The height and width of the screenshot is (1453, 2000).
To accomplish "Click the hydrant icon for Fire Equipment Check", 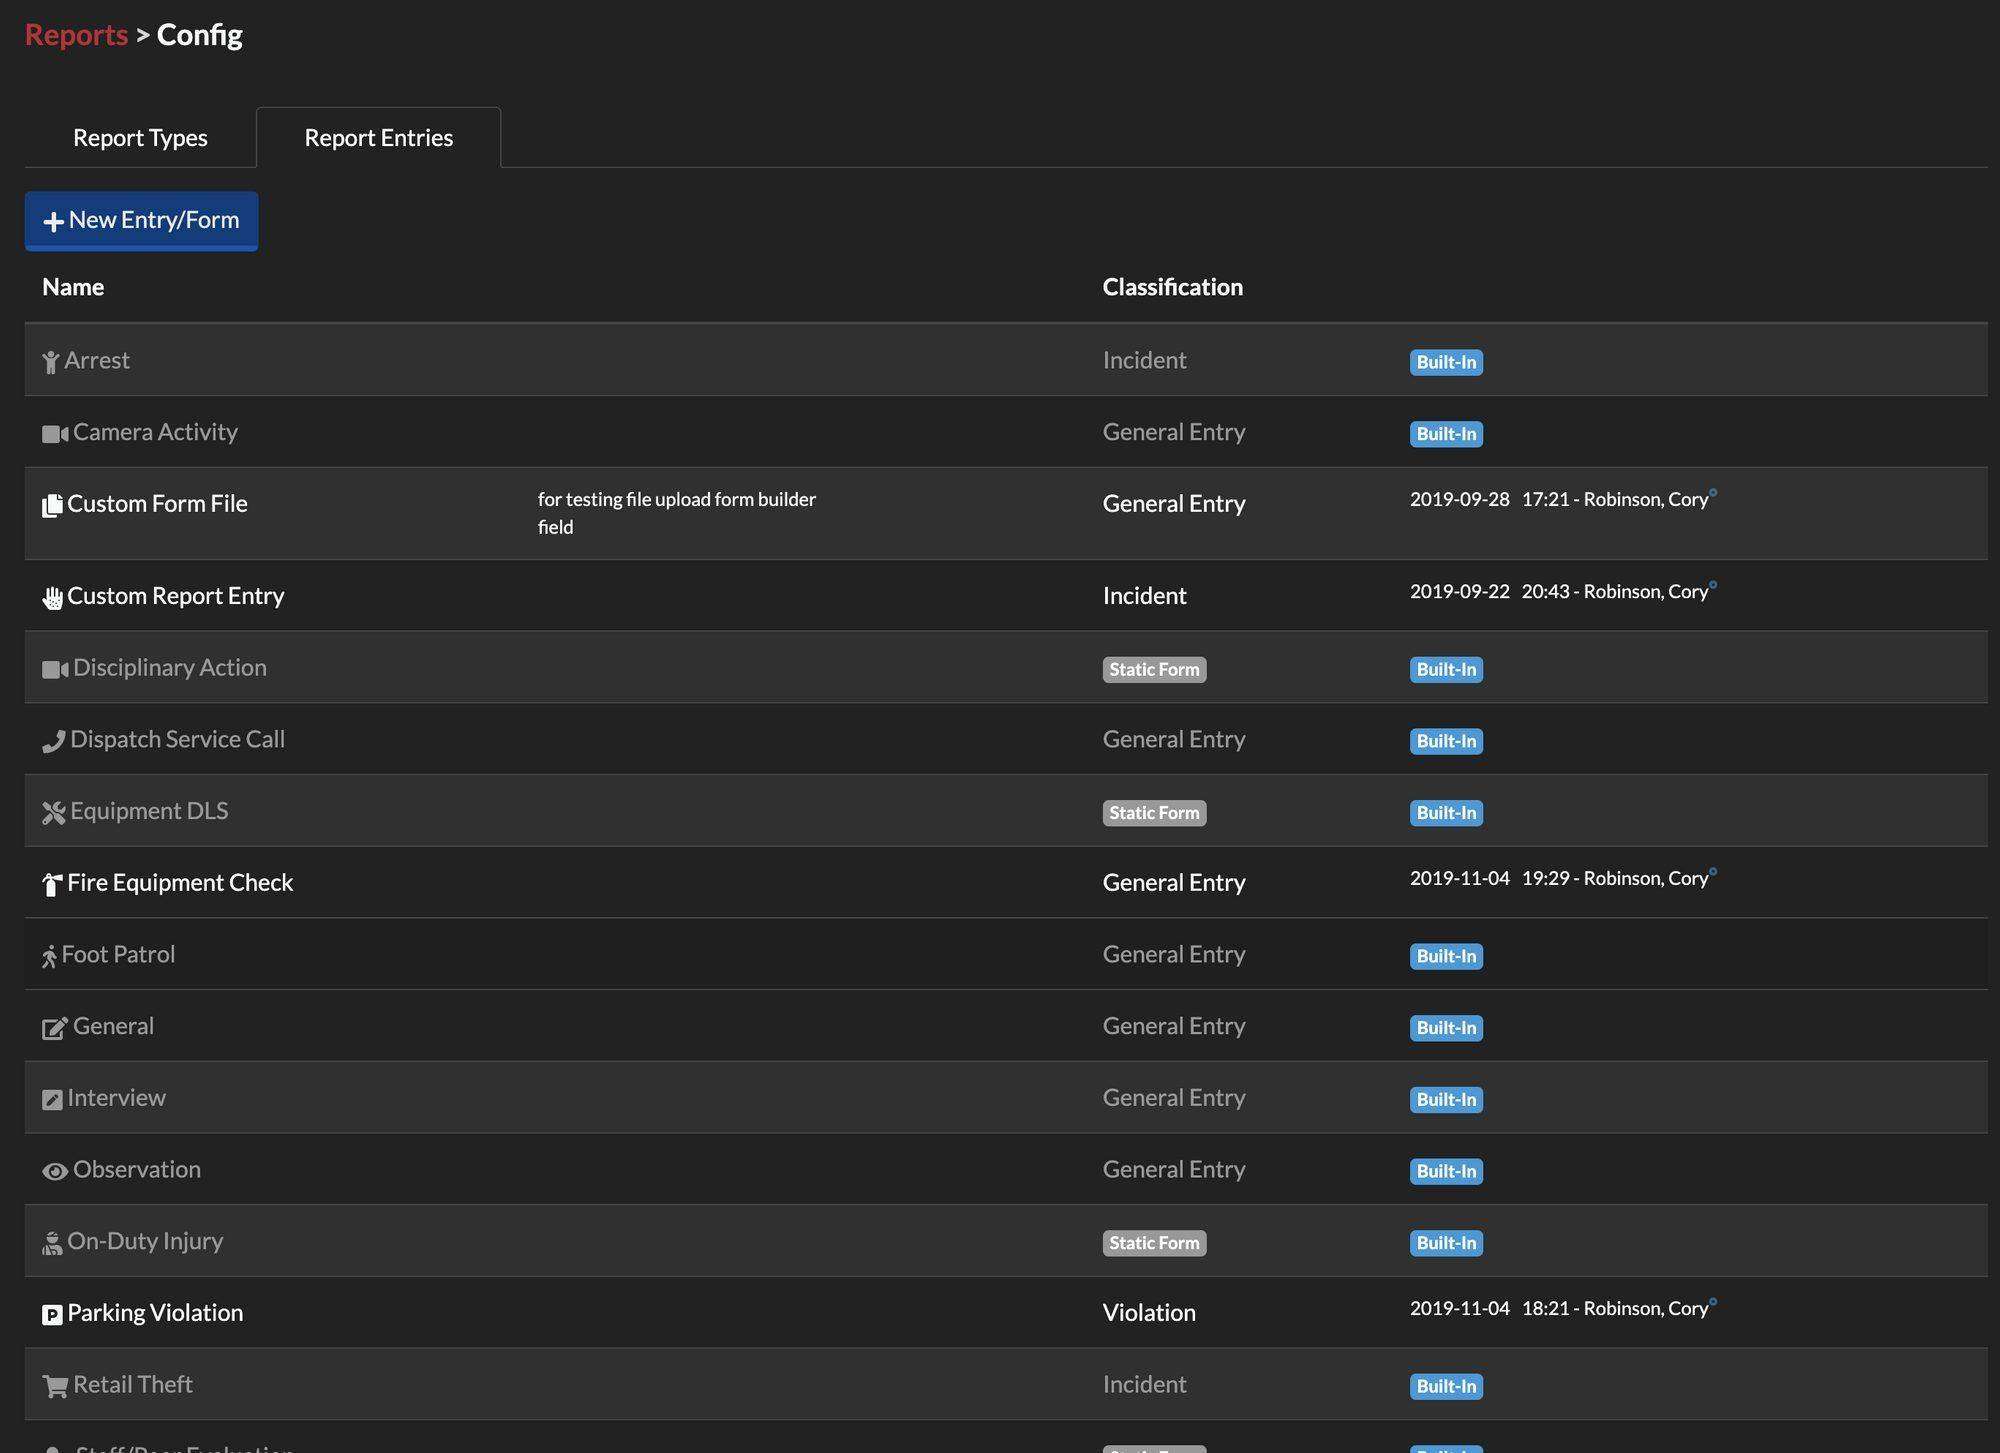I will 52,884.
